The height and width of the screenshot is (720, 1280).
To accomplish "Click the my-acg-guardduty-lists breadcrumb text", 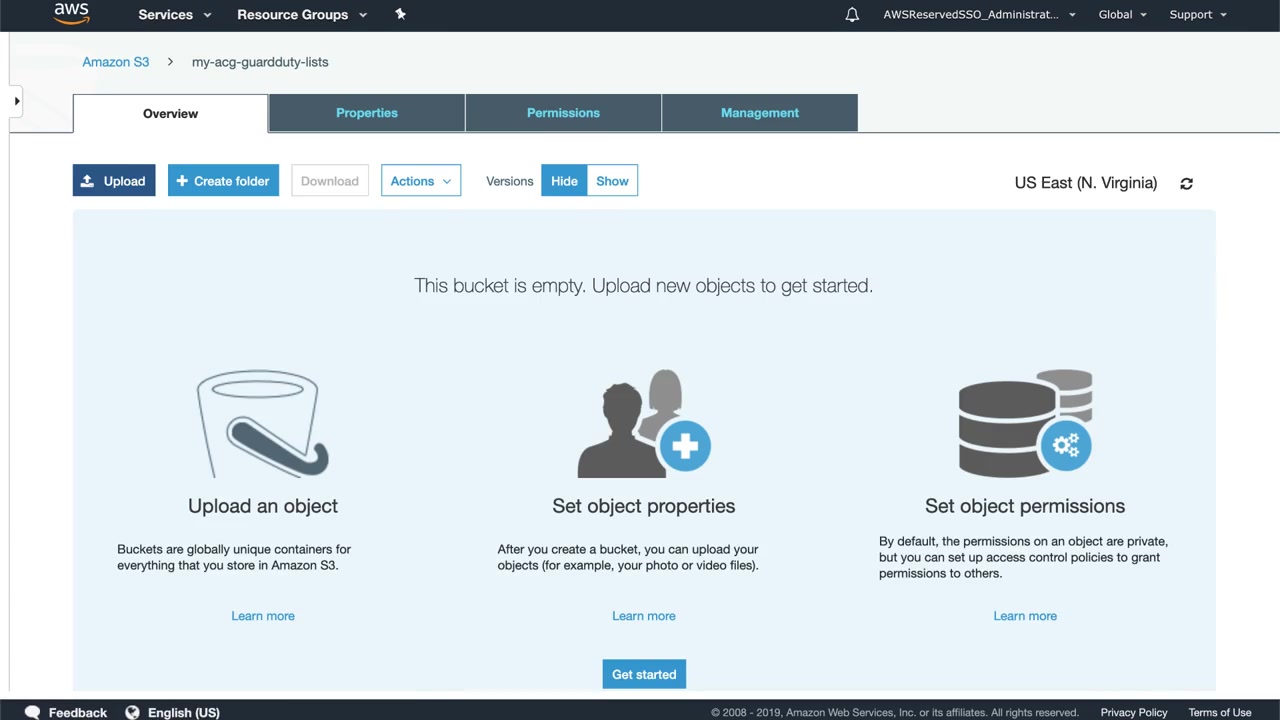I will (x=260, y=62).
